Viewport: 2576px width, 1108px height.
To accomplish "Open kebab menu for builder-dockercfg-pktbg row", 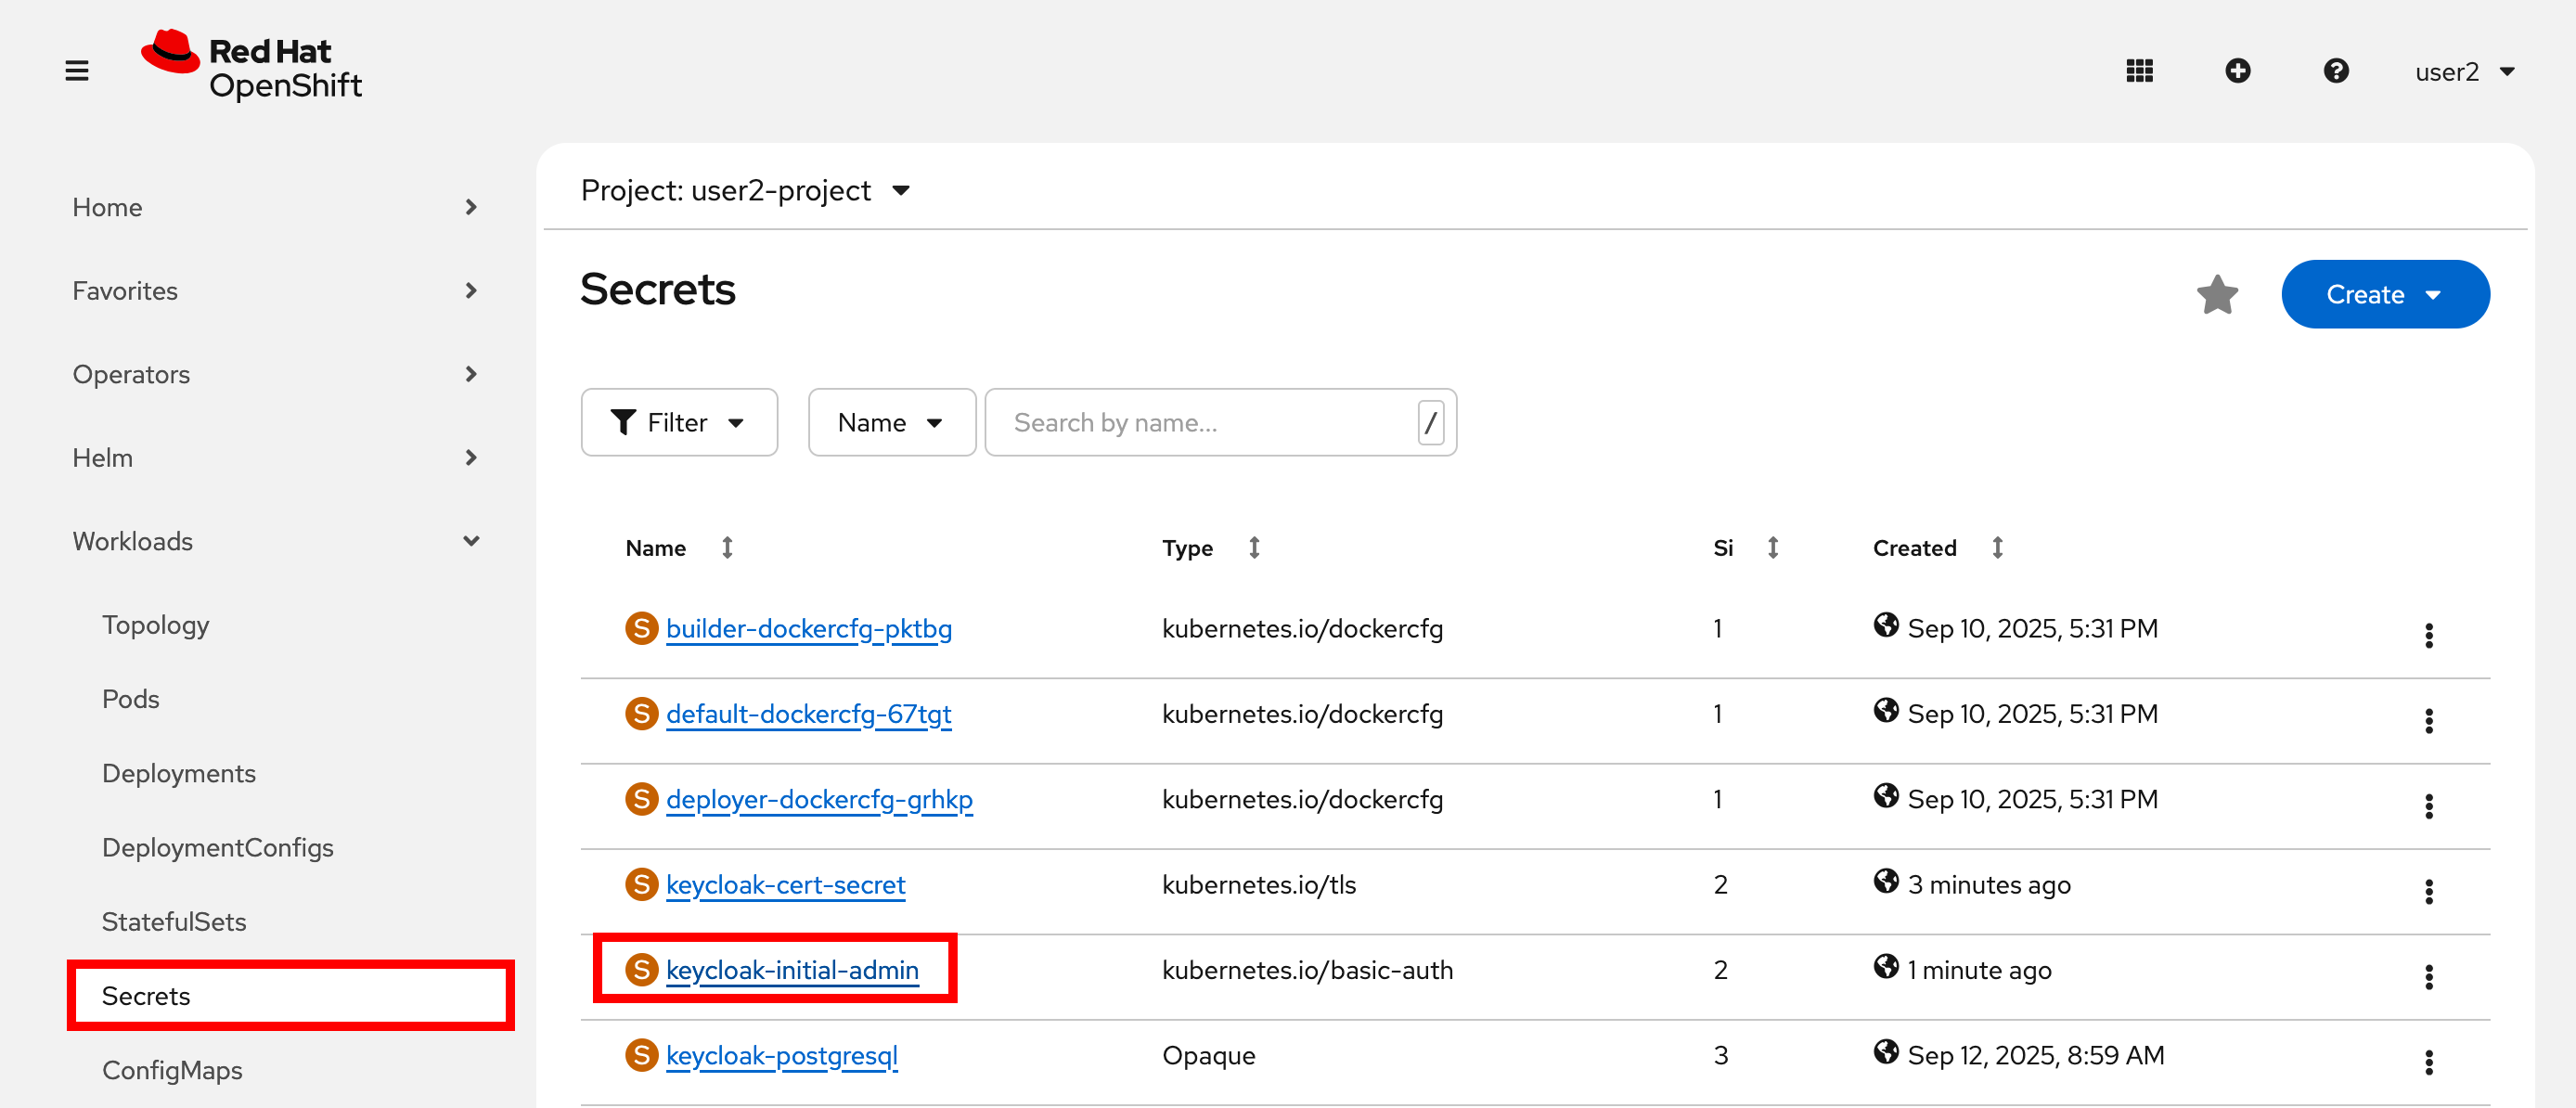I will pos(2428,636).
